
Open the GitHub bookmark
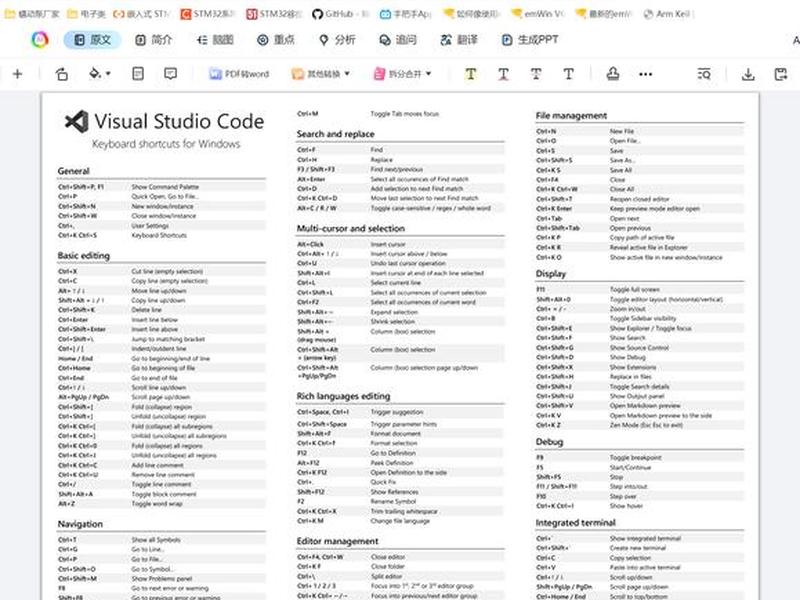tap(341, 14)
